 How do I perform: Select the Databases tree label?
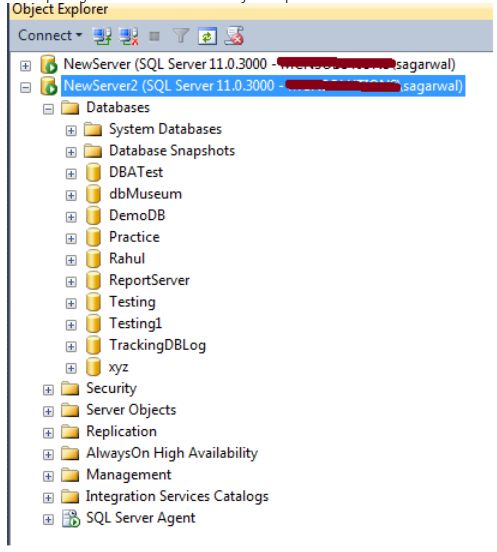click(118, 107)
